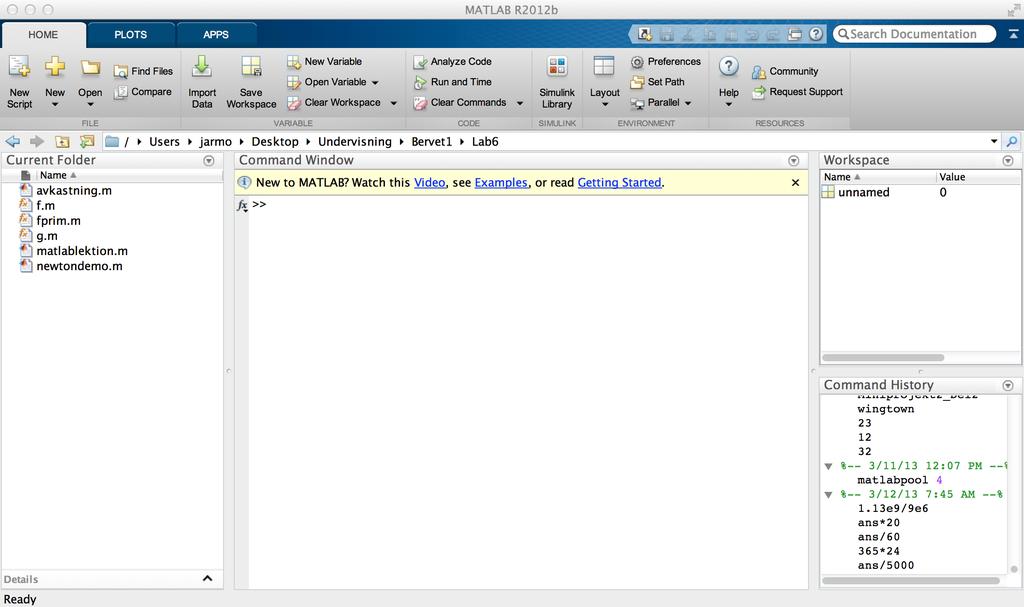1024x607 pixels.
Task: Collapse the 3/11/13 12:07 PM history session
Action: [829, 467]
